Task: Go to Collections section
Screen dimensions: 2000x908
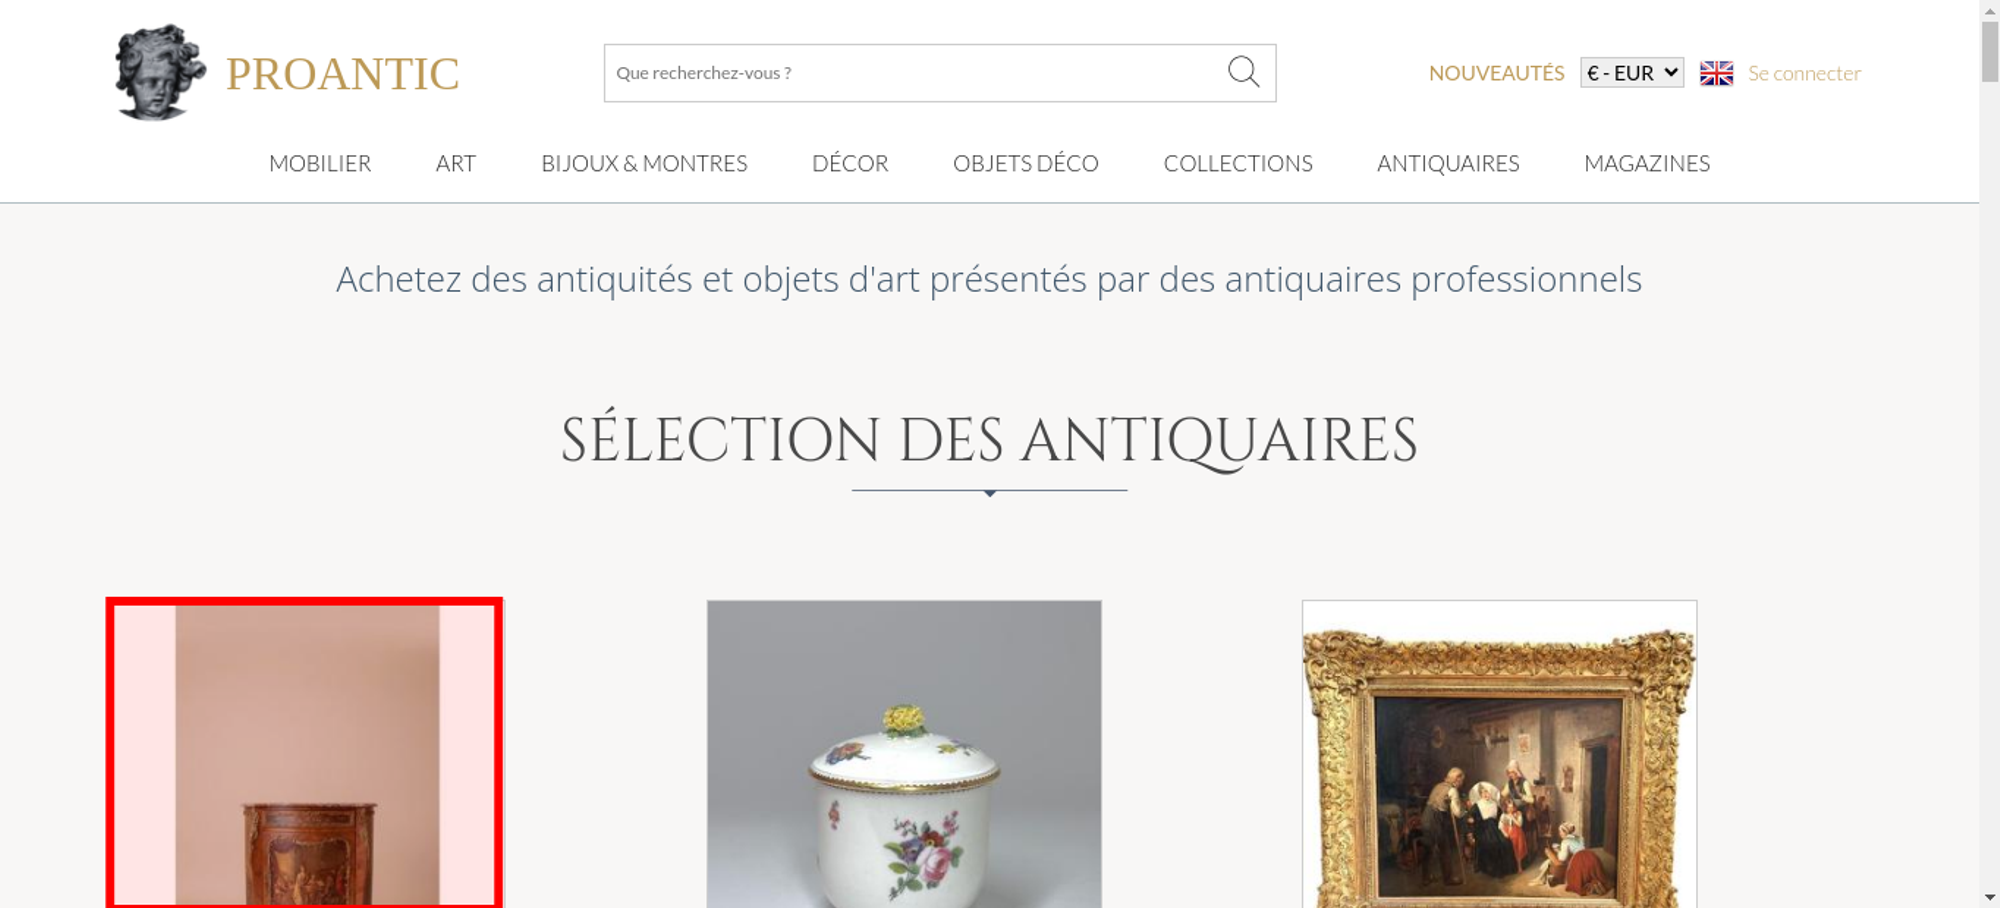Action: point(1238,163)
